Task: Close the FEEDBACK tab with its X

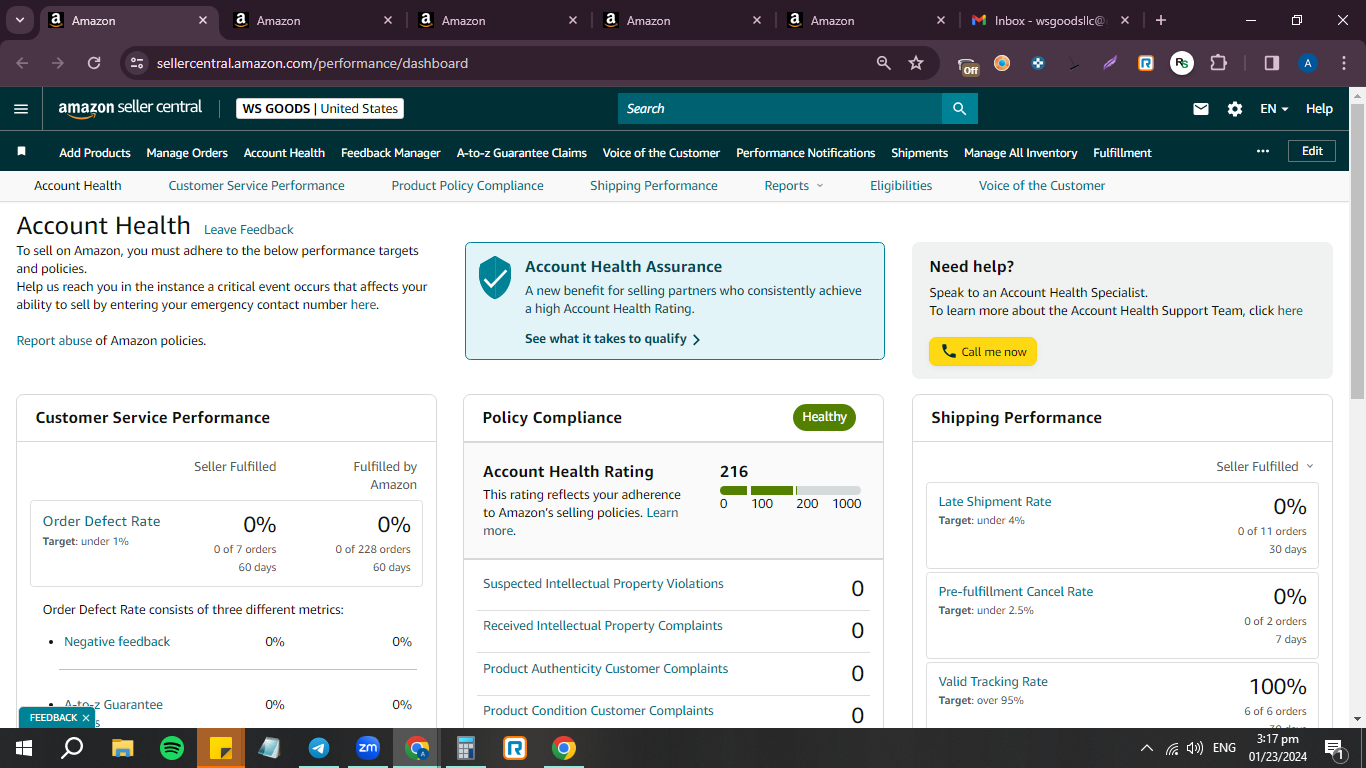Action: pos(86,718)
